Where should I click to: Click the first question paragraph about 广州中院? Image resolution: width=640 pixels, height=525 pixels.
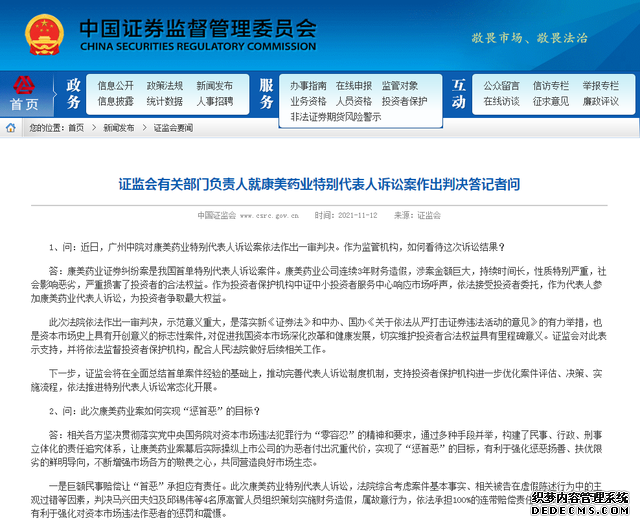(277, 247)
